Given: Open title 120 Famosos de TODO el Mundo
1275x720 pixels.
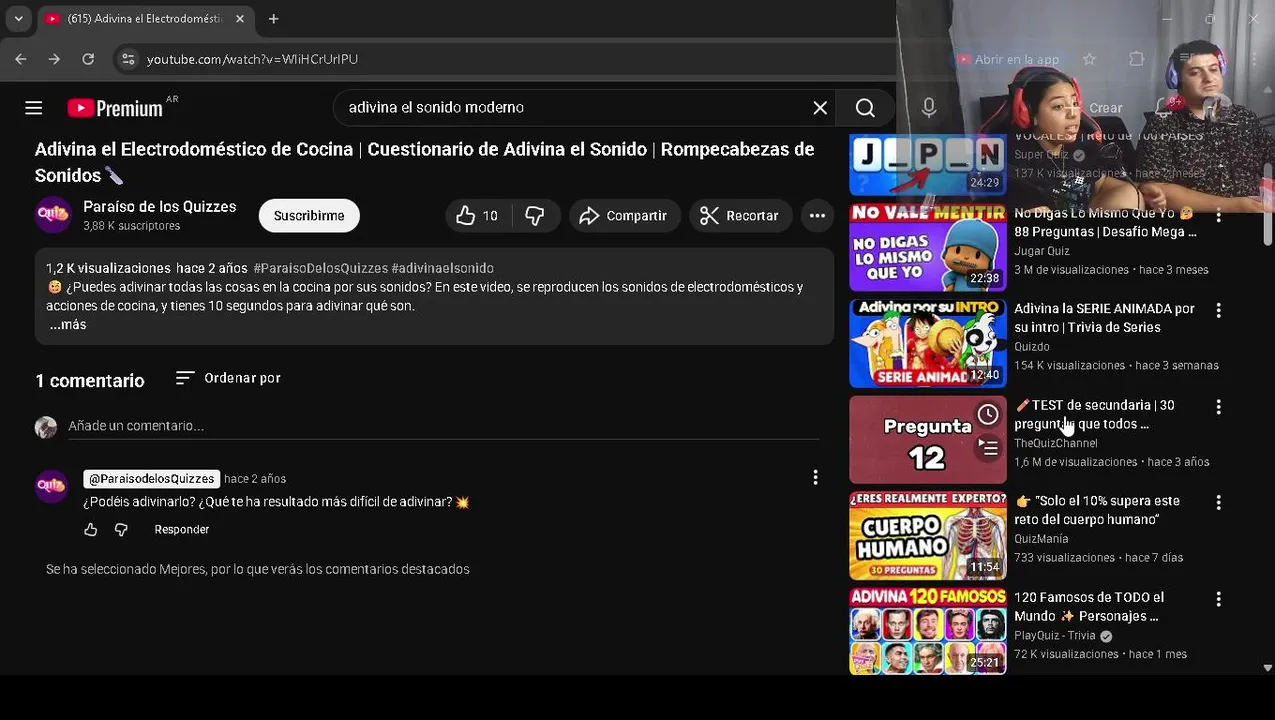Looking at the screenshot, I should coord(1089,606).
